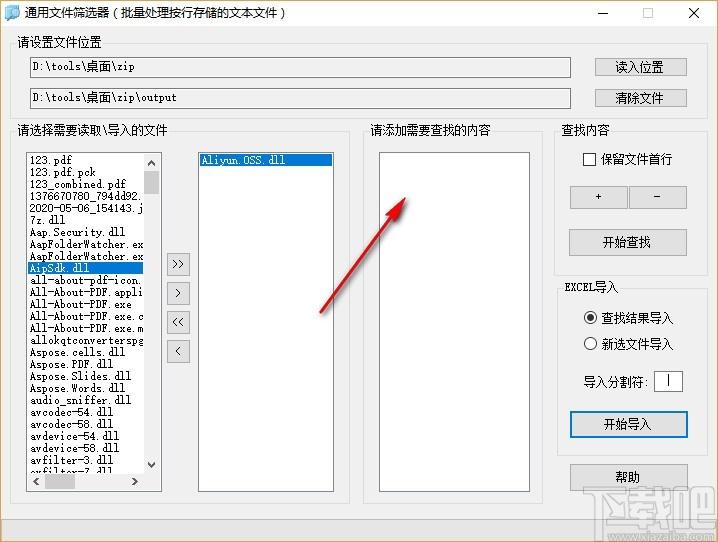Click the search content list box
Viewport: 718px width, 542px height.
pyautogui.click(x=454, y=322)
